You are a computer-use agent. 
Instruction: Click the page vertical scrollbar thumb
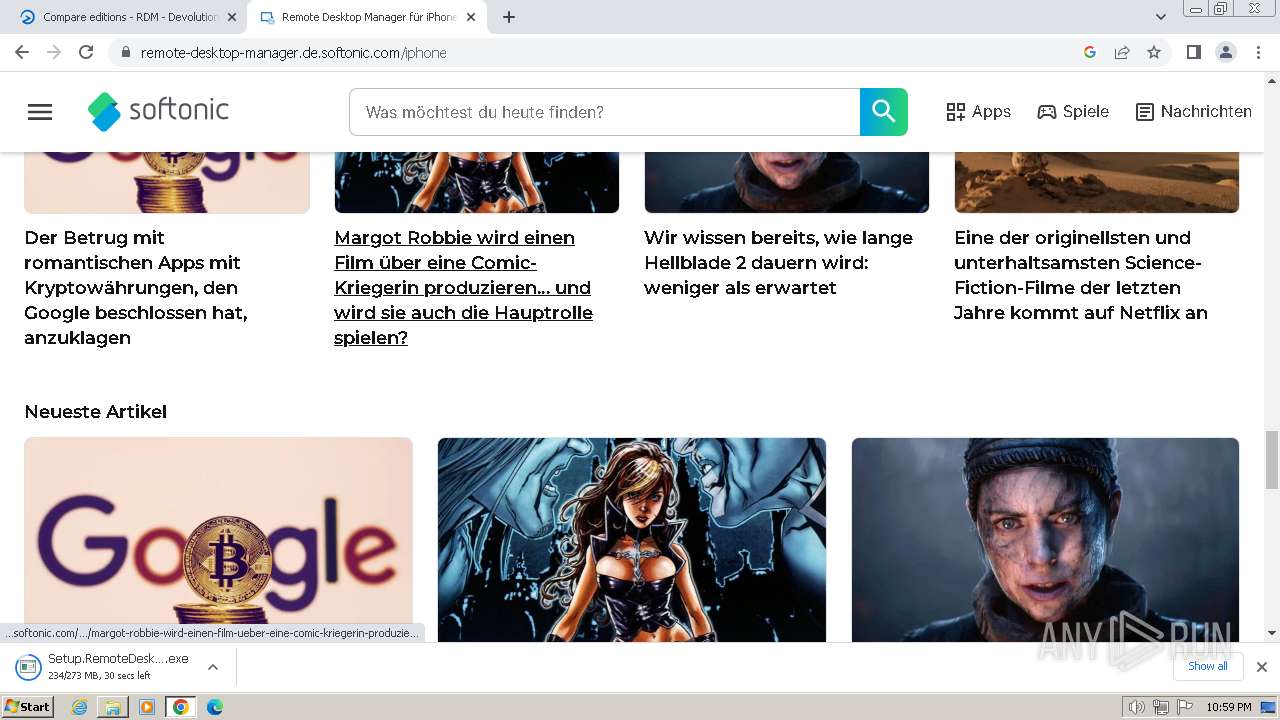point(1272,460)
